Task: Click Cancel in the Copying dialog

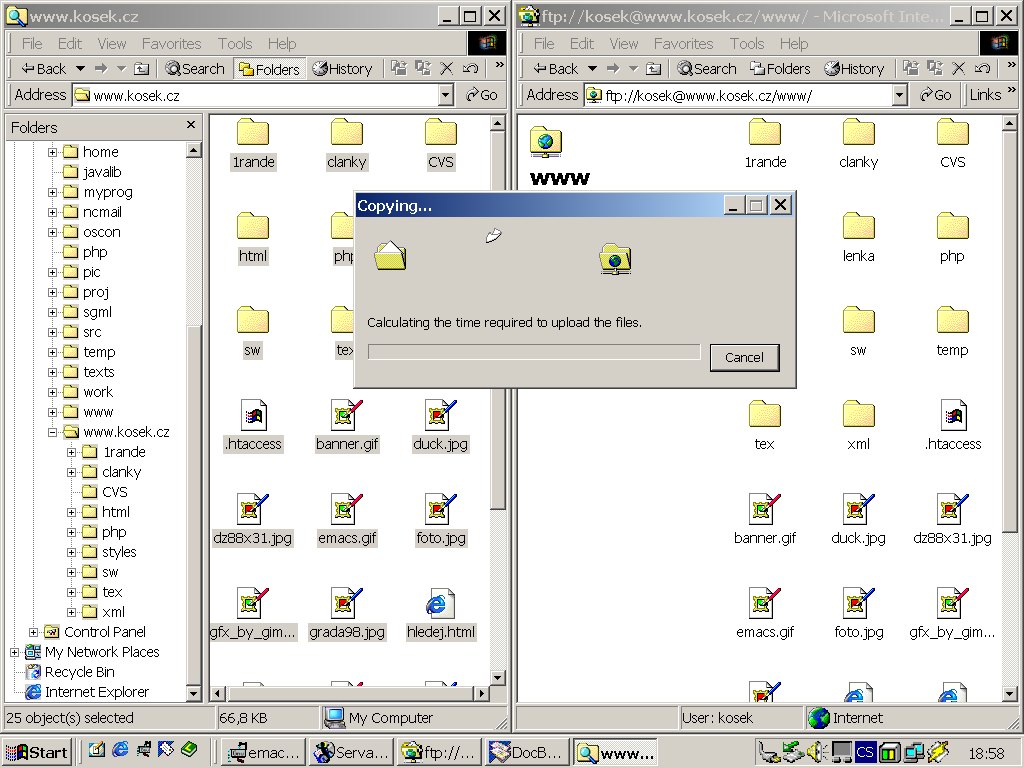Action: (x=744, y=358)
